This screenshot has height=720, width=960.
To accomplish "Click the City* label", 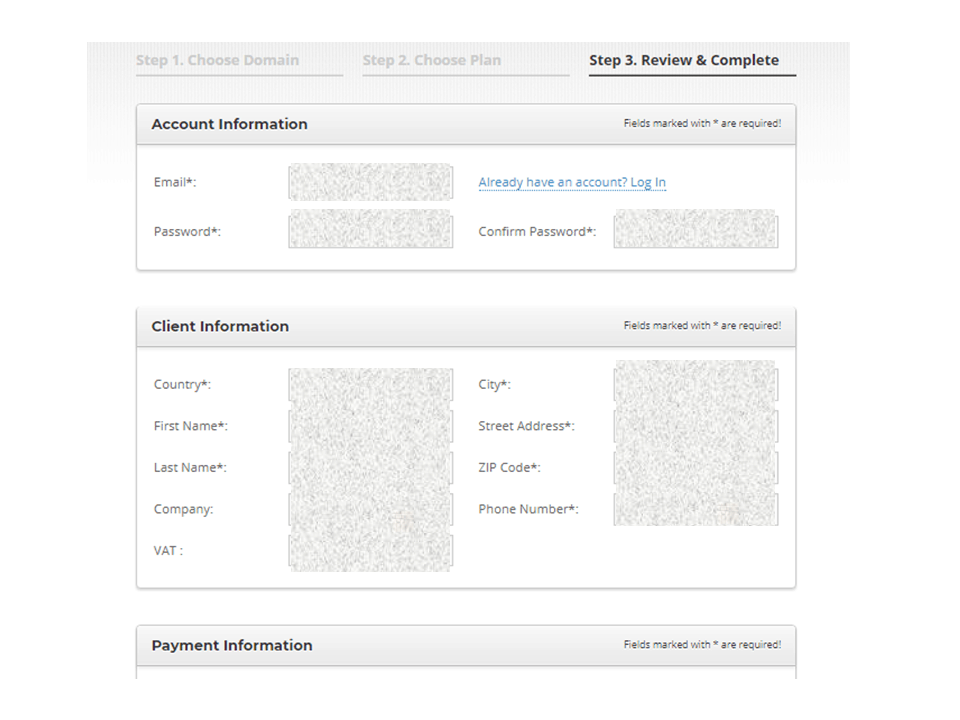I will tap(495, 384).
